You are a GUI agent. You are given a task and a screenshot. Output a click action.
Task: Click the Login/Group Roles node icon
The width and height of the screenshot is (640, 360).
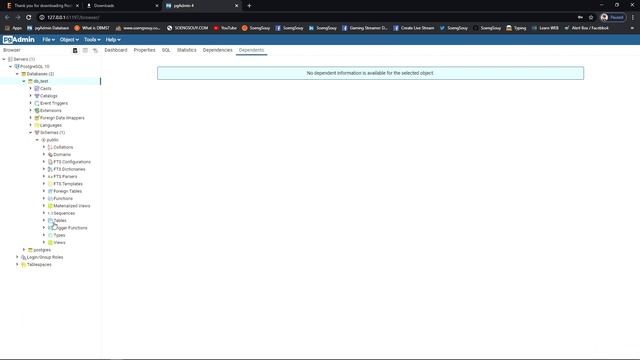(x=23, y=257)
